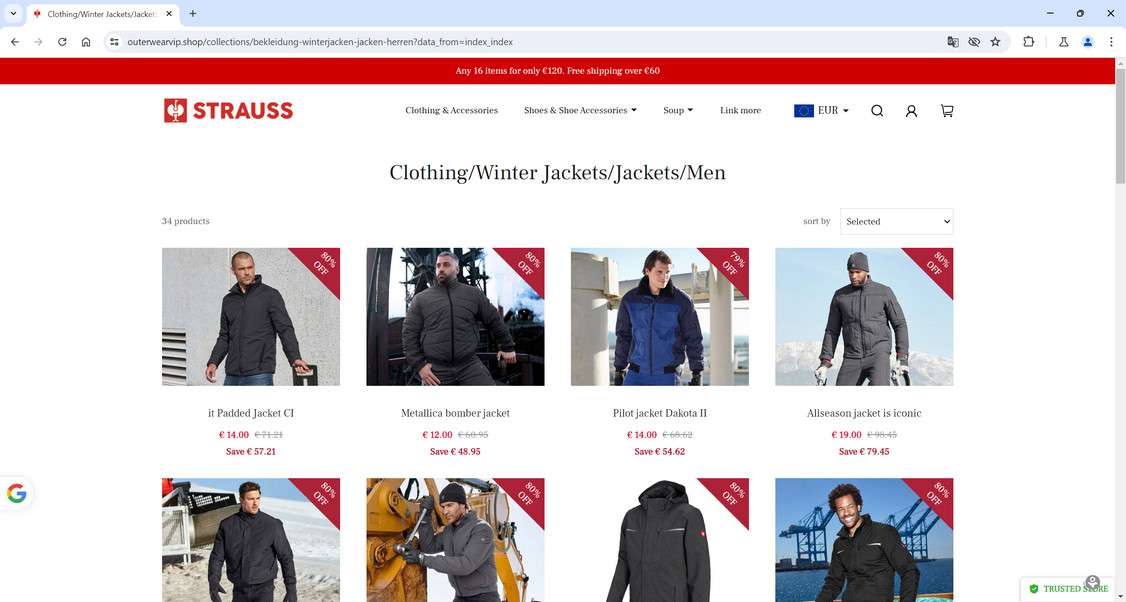
Task: Toggle the crossed-eye tracking protection icon
Action: click(974, 42)
